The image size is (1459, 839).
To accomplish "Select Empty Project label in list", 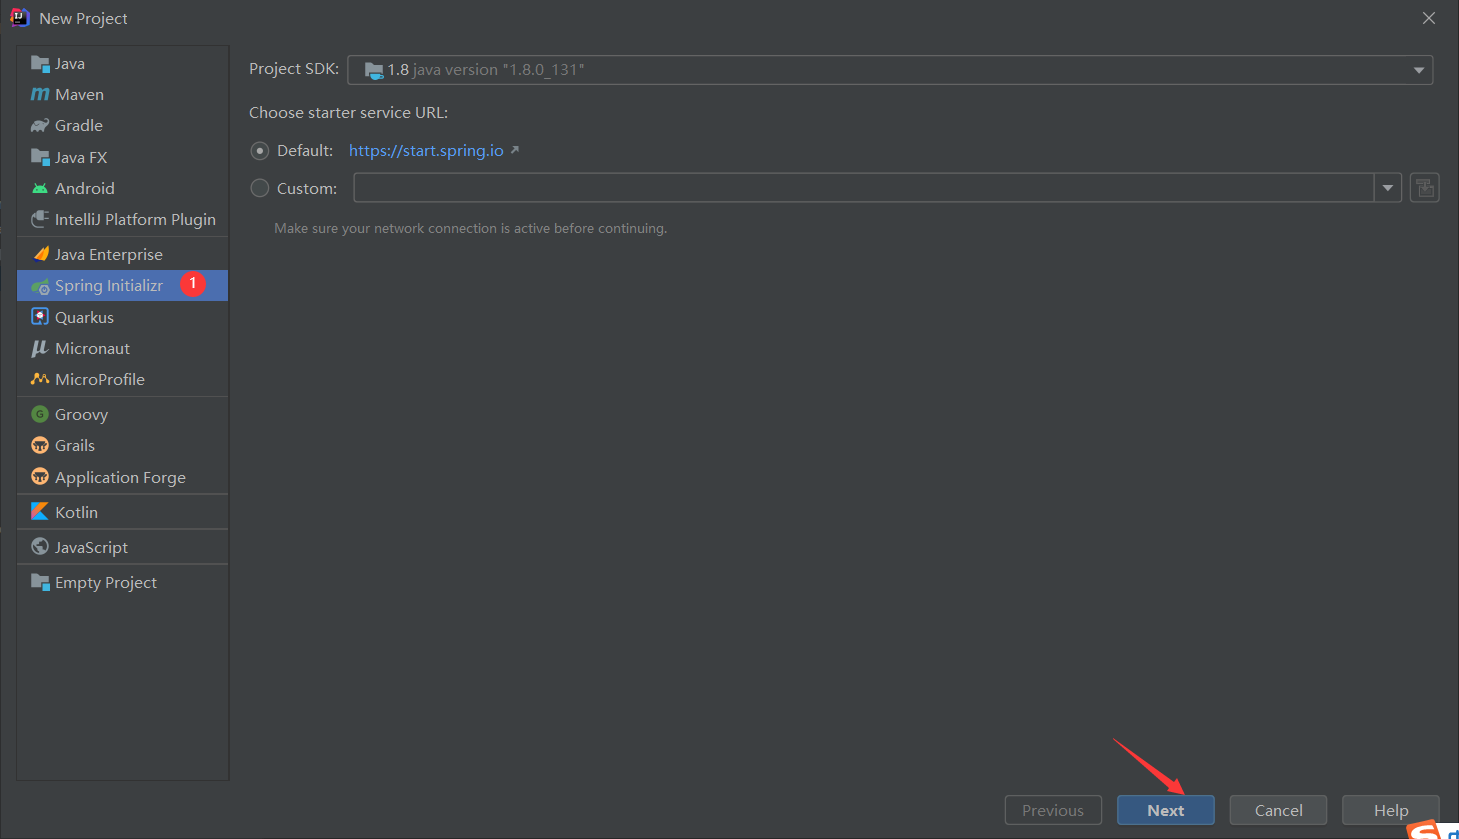I will [106, 583].
